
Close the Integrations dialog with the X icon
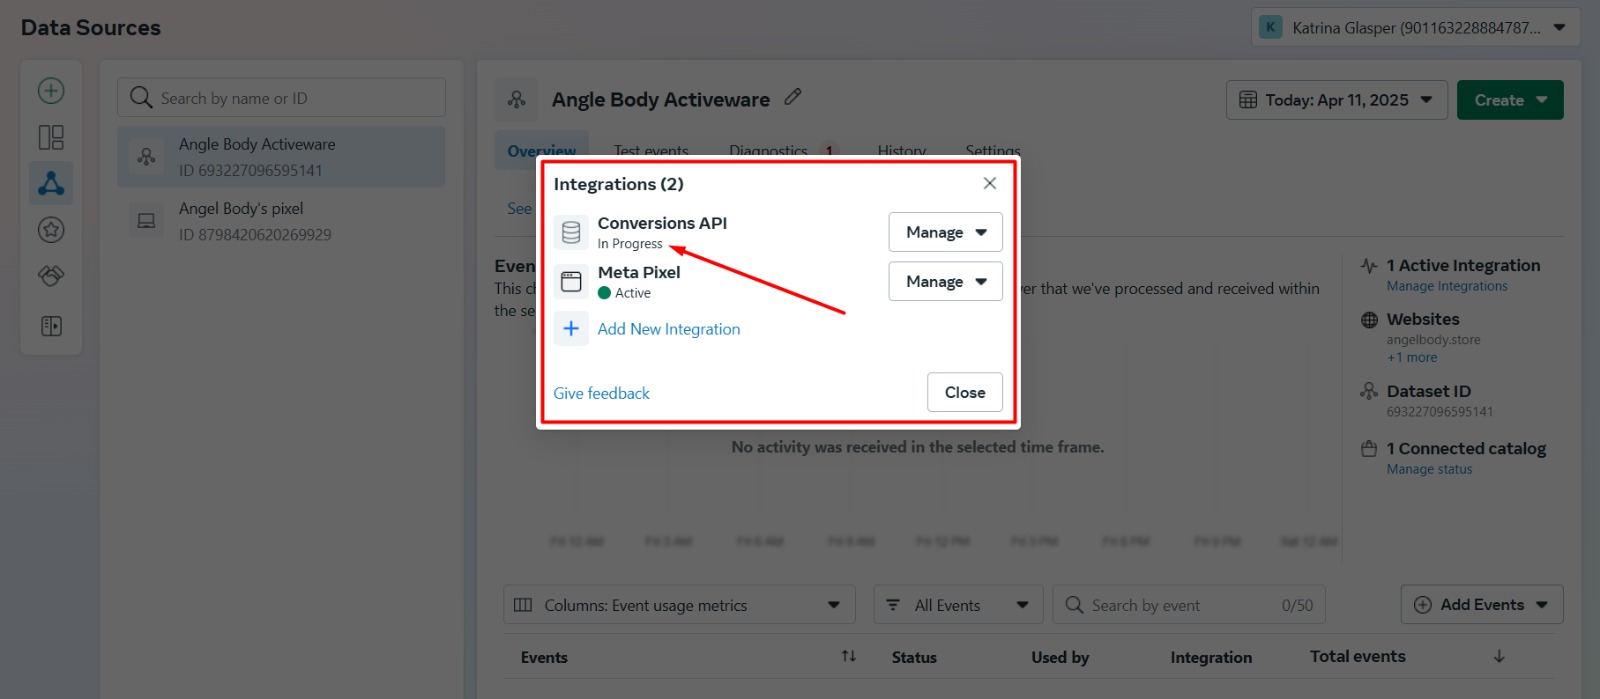(990, 183)
